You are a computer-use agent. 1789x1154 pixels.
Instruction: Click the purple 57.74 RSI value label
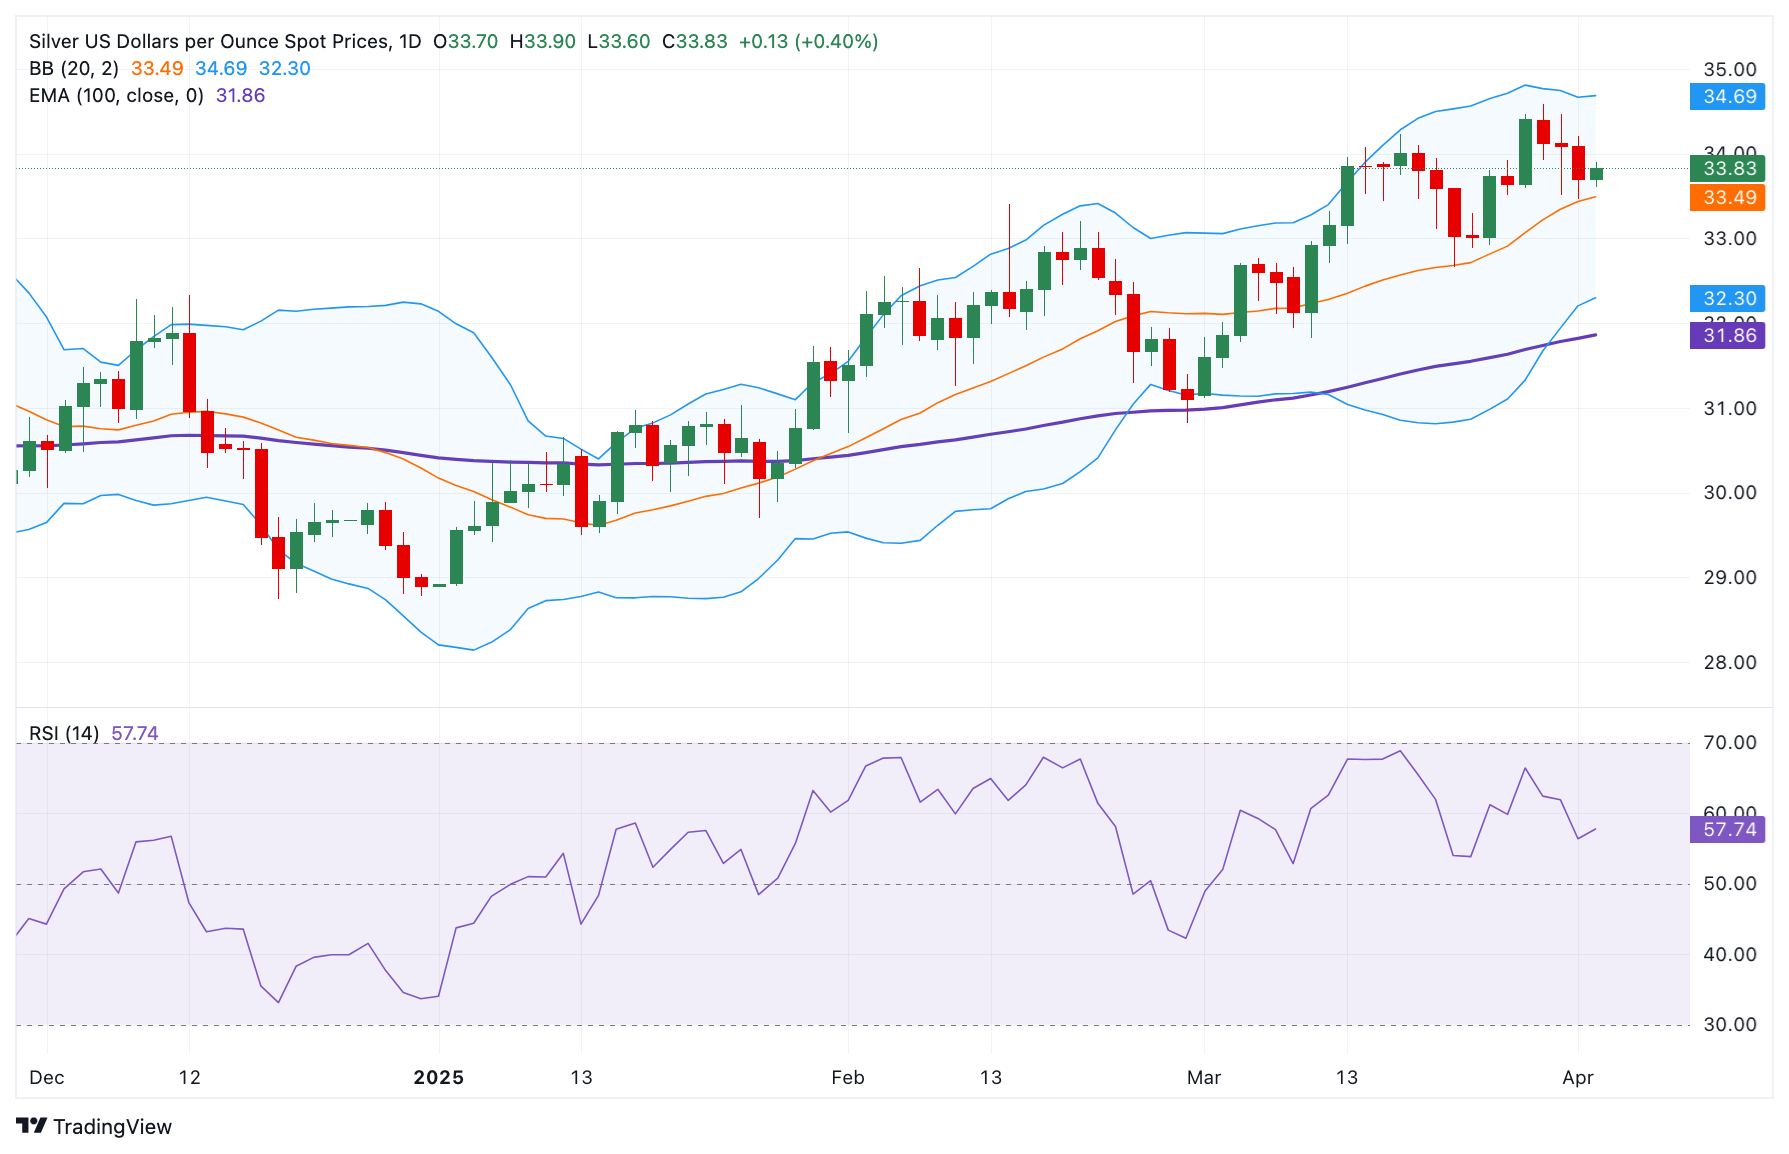(x=1725, y=829)
